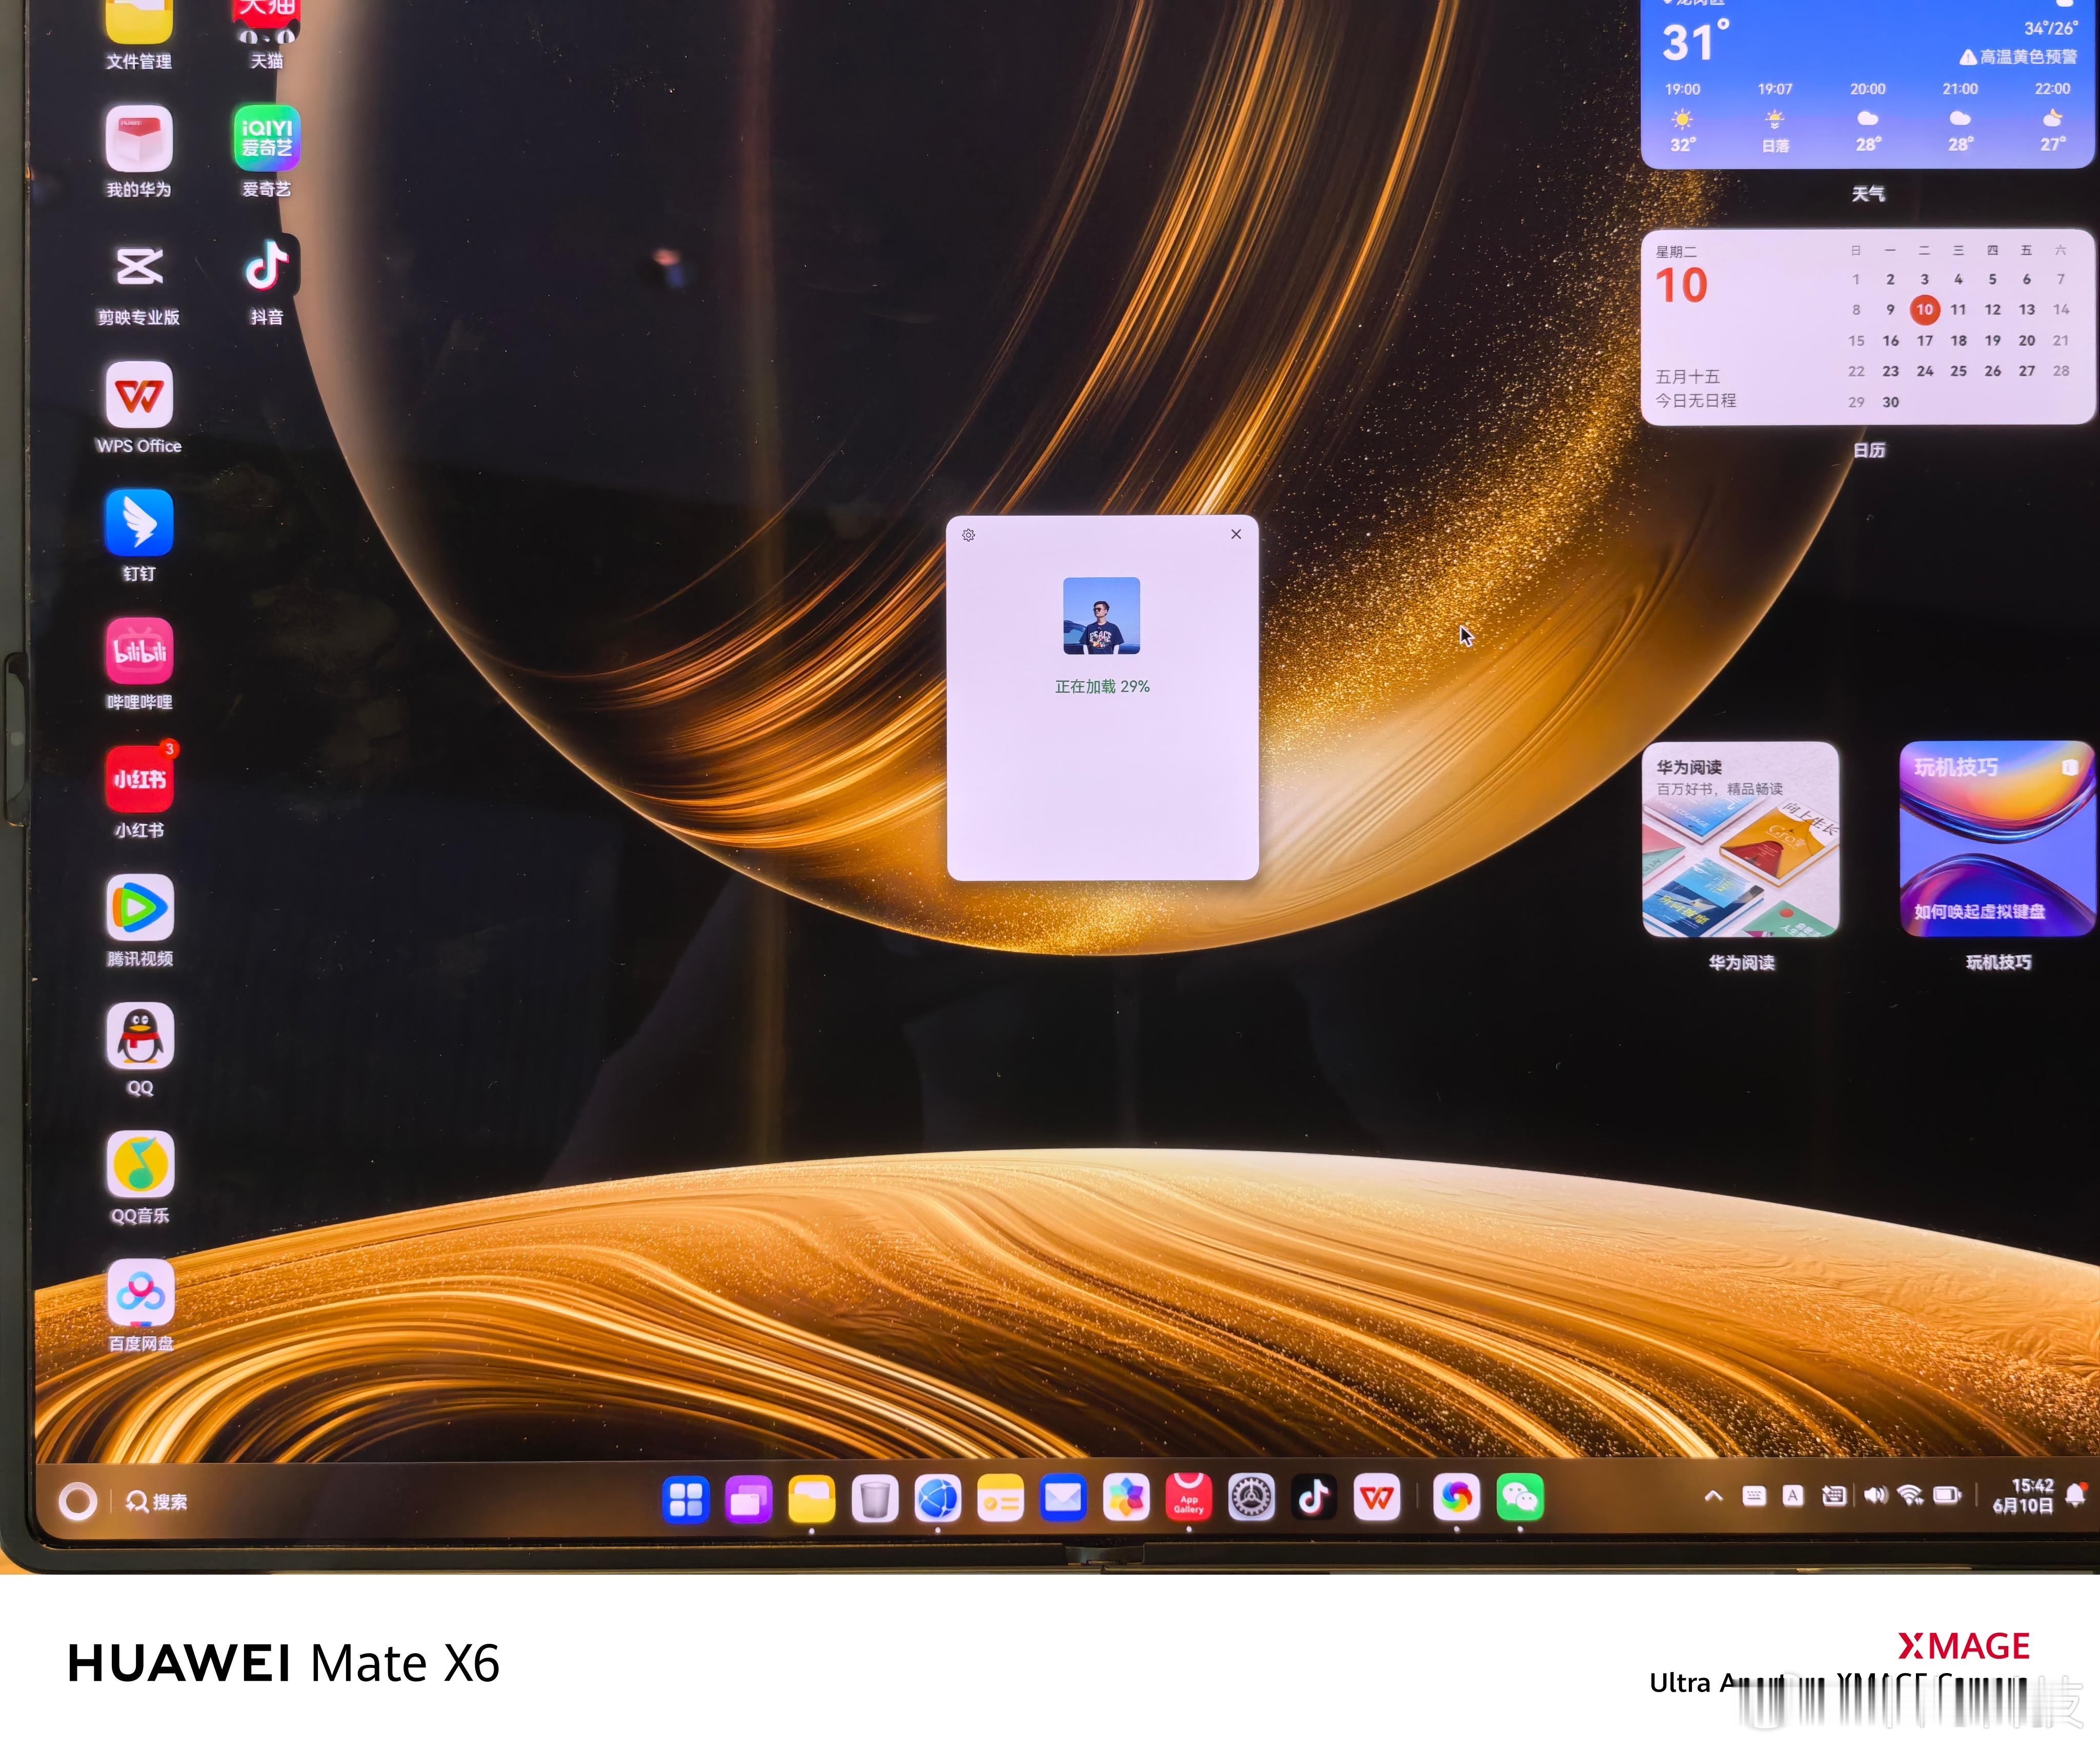Open the iQIYI 爱奇艺 app
2100x1751 pixels.
(266, 139)
